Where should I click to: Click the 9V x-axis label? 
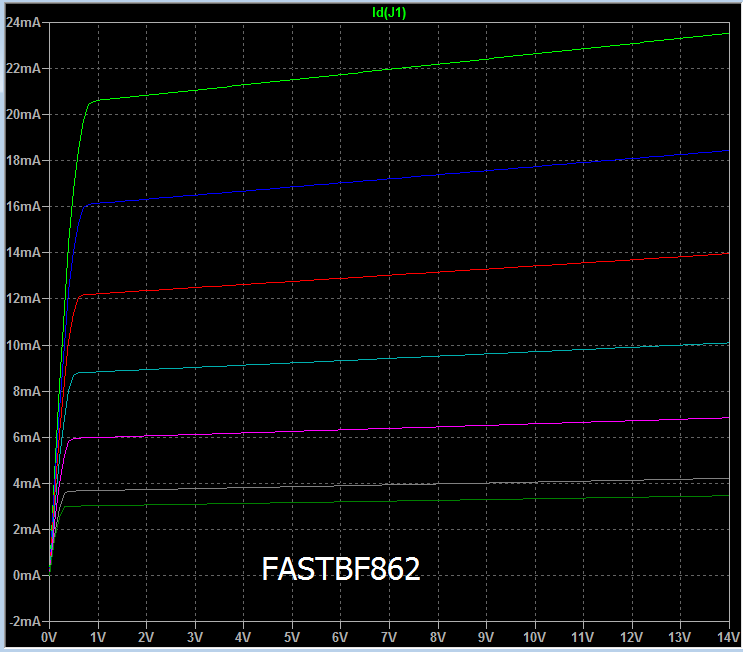tap(486, 637)
